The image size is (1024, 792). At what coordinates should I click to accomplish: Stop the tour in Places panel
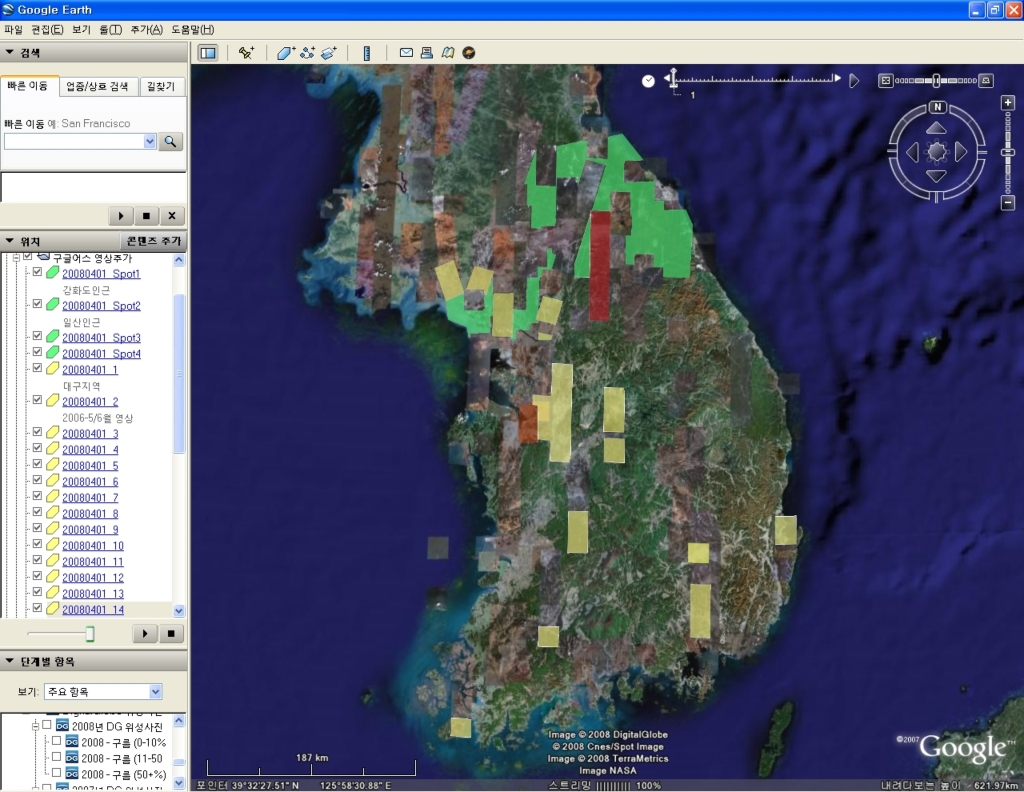tap(171, 633)
